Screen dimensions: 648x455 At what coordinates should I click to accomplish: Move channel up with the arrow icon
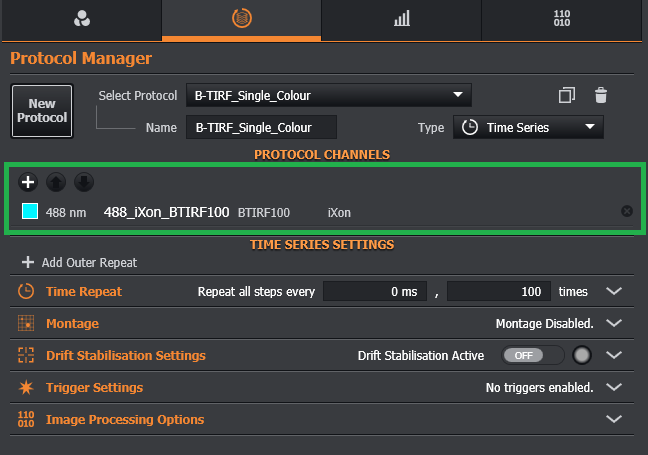[x=57, y=182]
